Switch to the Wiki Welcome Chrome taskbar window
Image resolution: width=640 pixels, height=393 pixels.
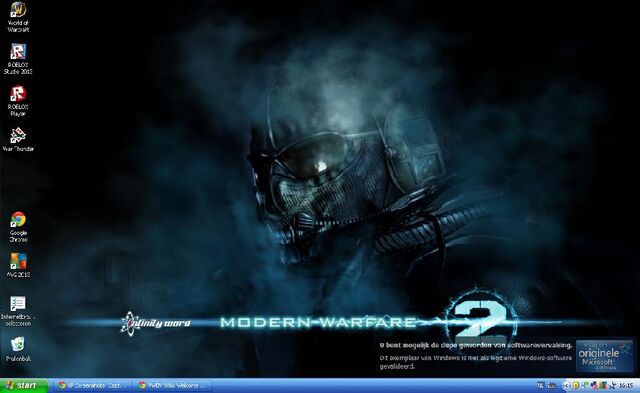coord(173,385)
